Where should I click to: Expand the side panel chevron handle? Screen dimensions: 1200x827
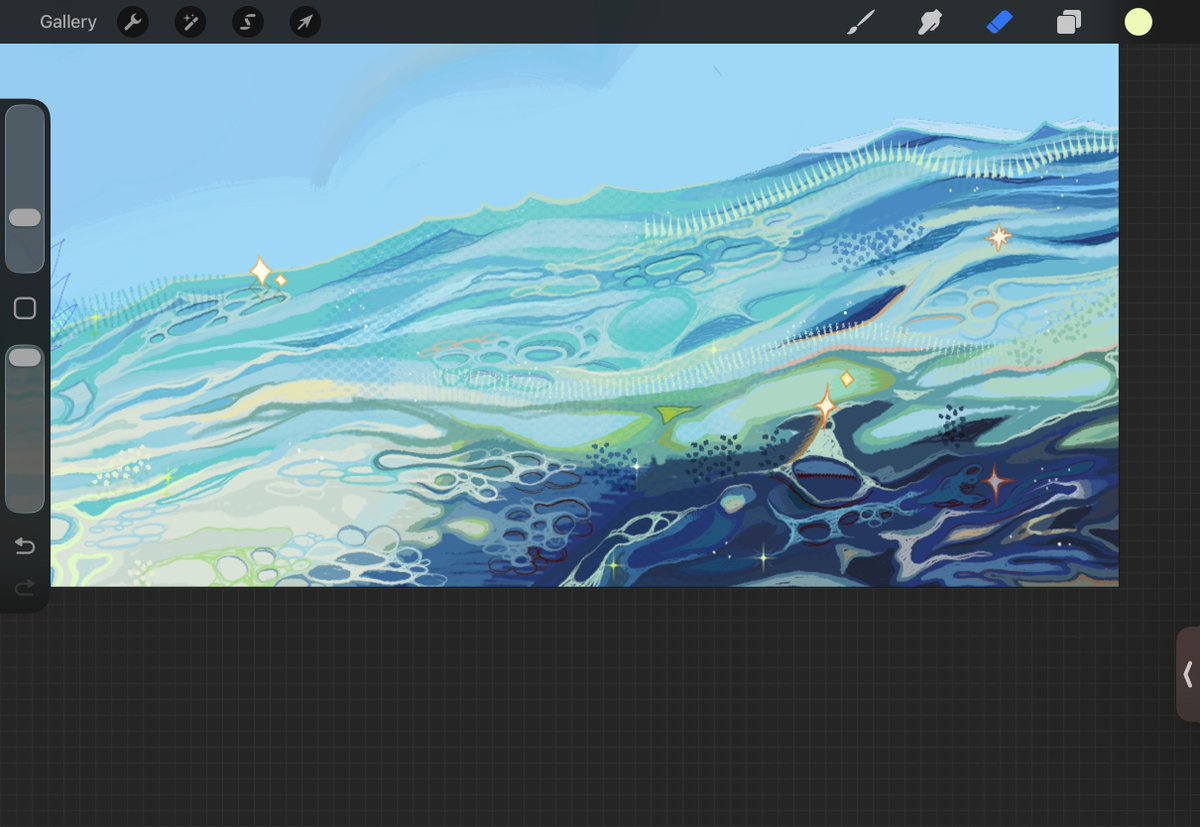[x=1188, y=675]
